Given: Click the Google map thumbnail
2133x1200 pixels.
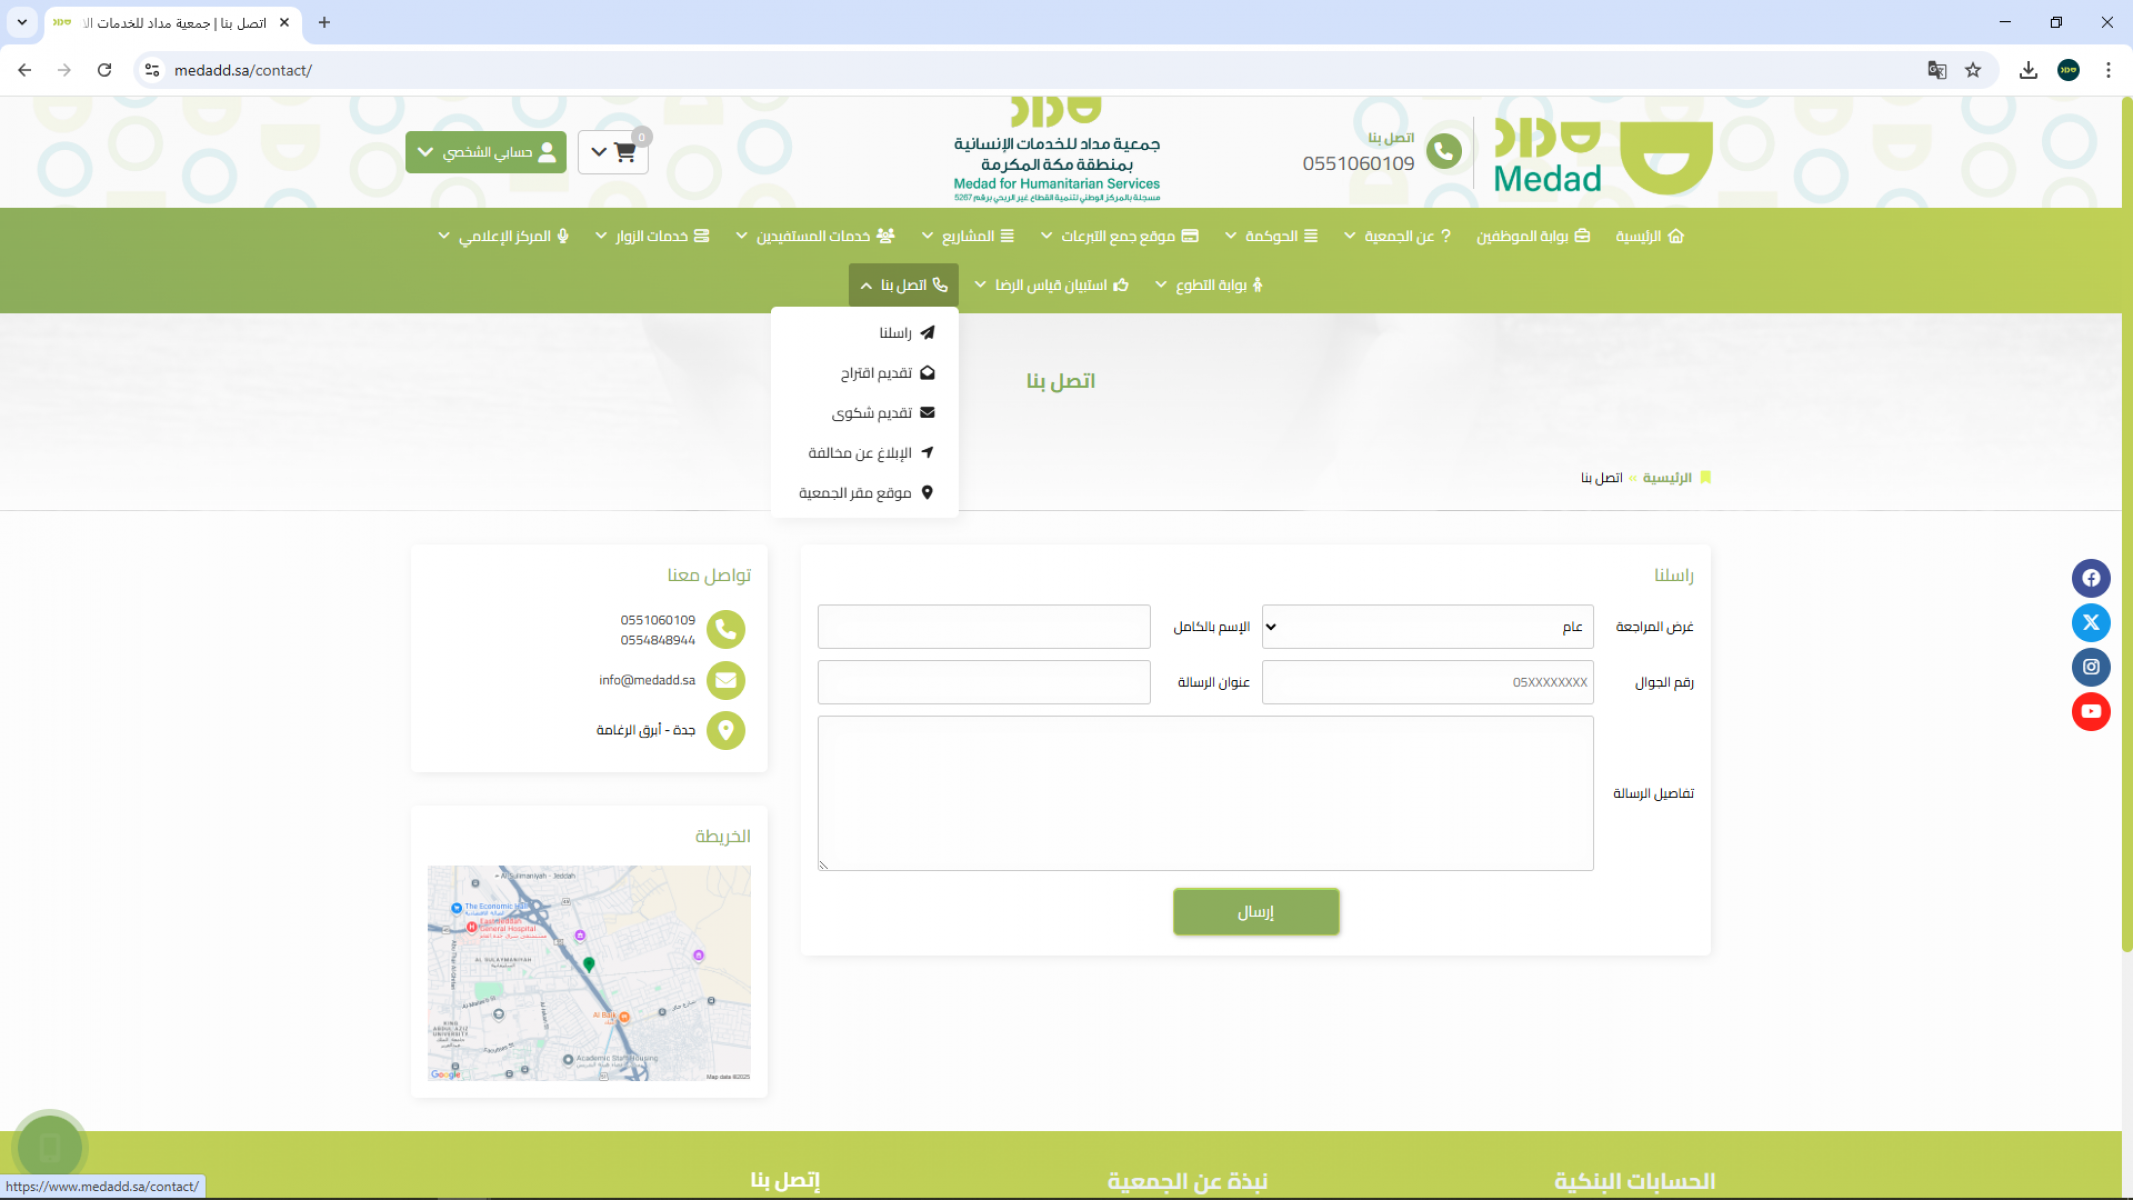Looking at the screenshot, I should (589, 972).
